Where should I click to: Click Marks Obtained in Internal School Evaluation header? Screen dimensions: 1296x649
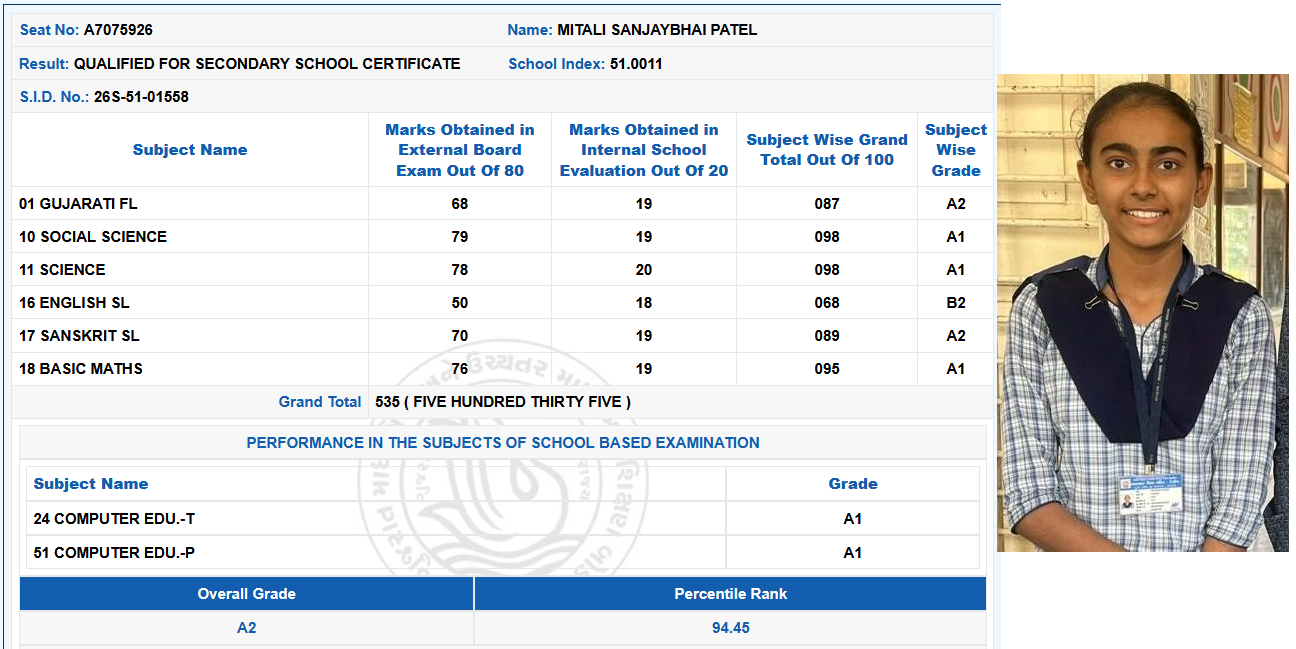coord(644,150)
